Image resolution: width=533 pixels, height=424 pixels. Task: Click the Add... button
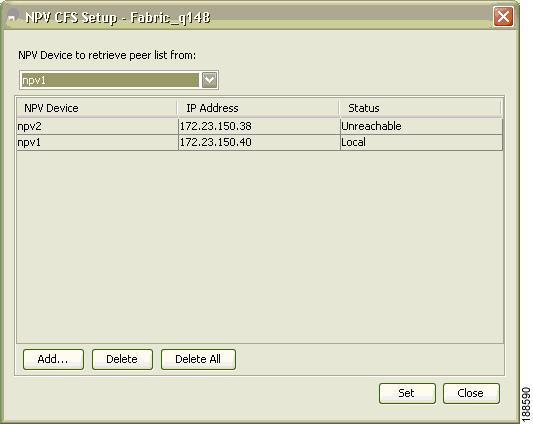click(x=53, y=359)
